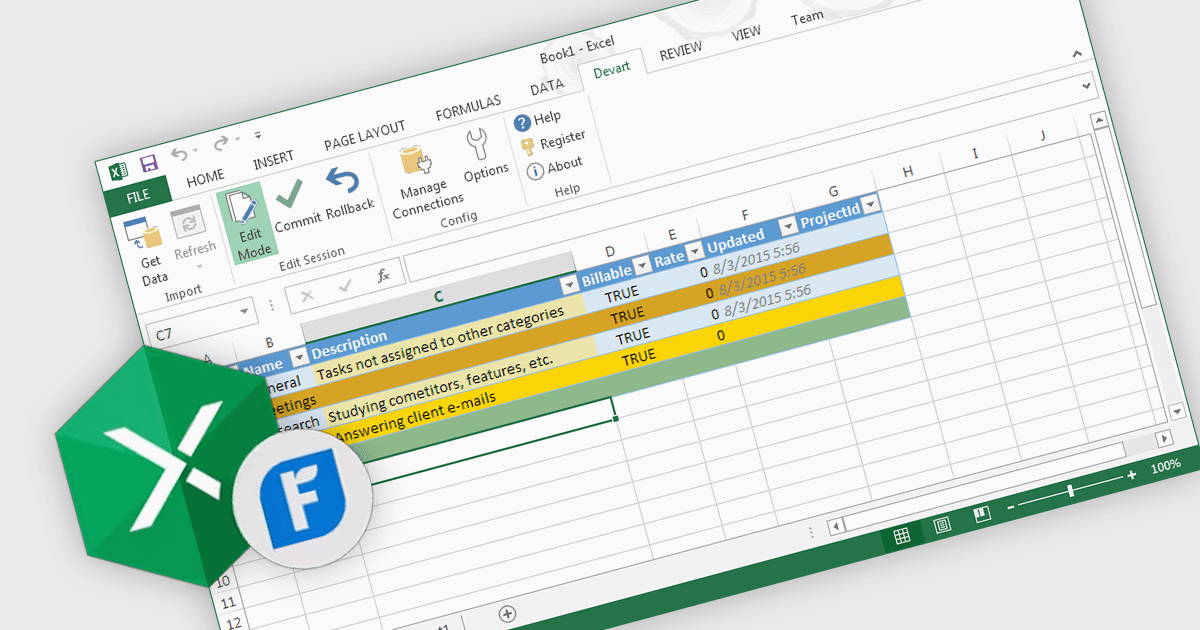Click the Insert Function fx icon
Image resolution: width=1200 pixels, height=630 pixels.
tap(383, 276)
